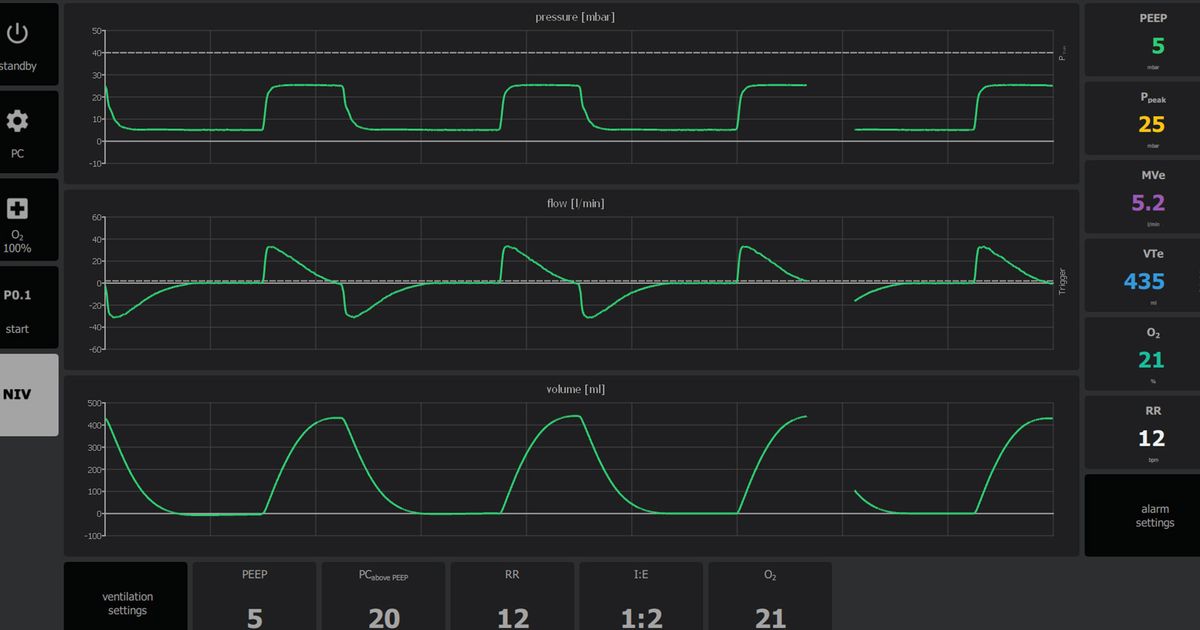The height and width of the screenshot is (630, 1200).
Task: Select the MVe reading panel
Action: [1142, 197]
